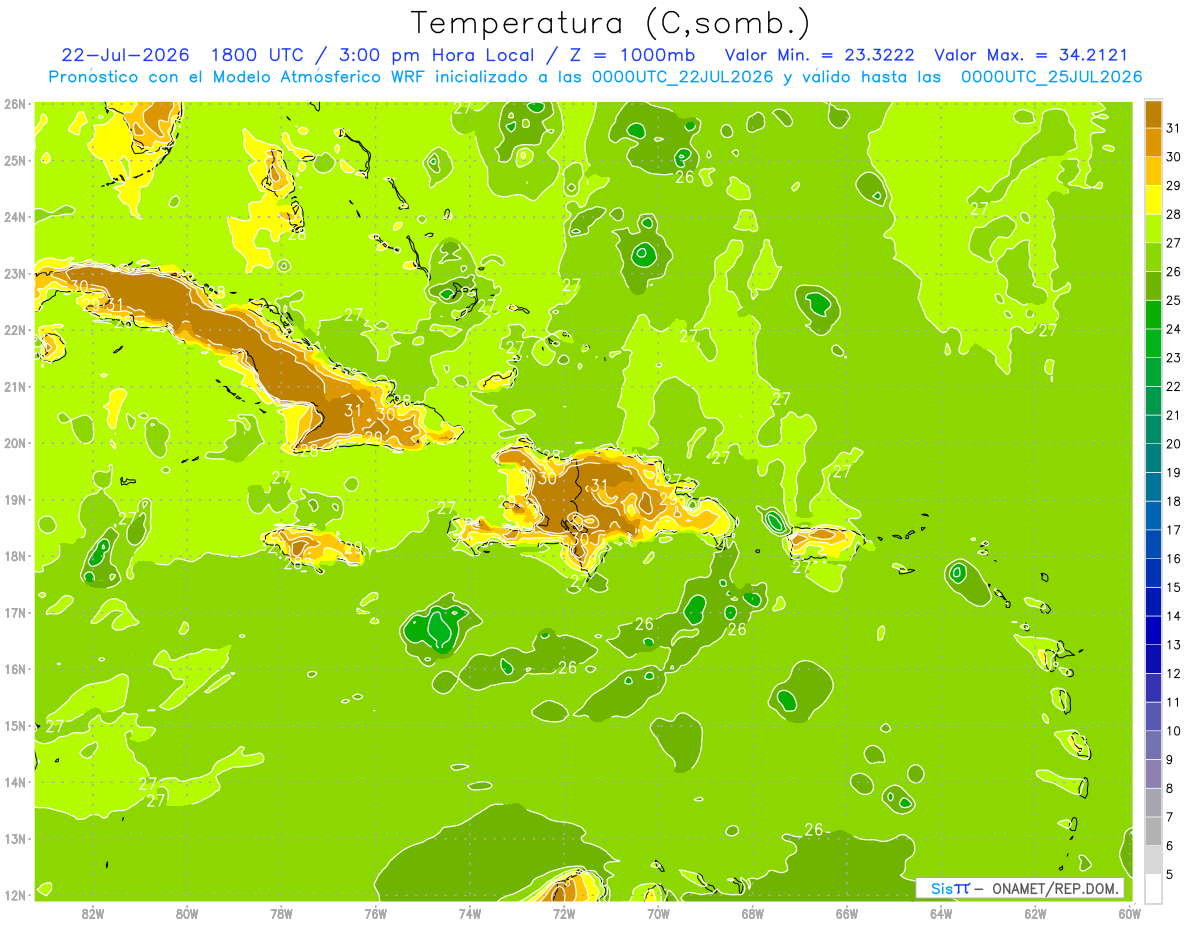This screenshot has height=927, width=1200.
Task: Click the 74W longitude axis label
Action: [x=470, y=914]
